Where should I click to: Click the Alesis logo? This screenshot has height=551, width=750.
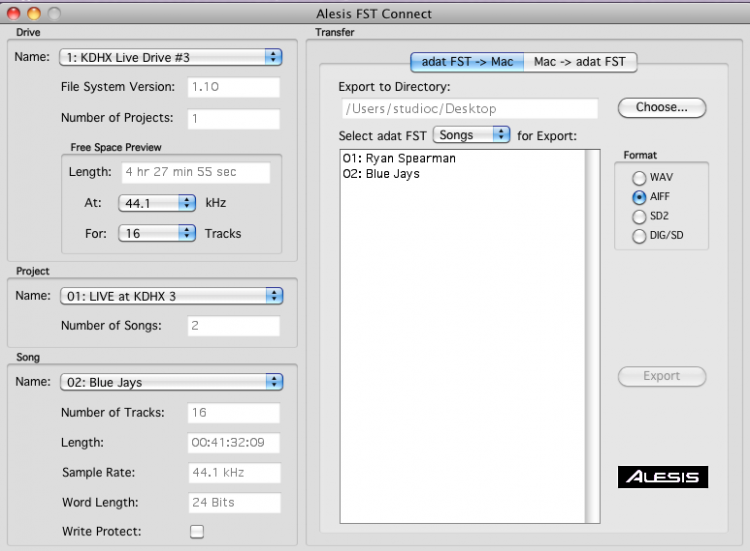[661, 477]
